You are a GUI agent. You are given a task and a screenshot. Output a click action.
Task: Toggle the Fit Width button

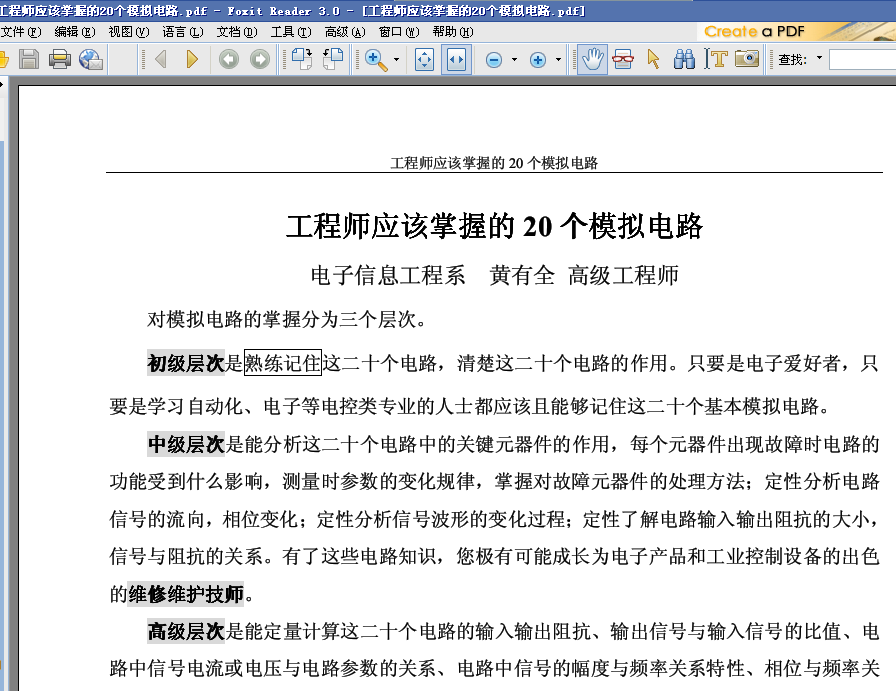tap(456, 59)
